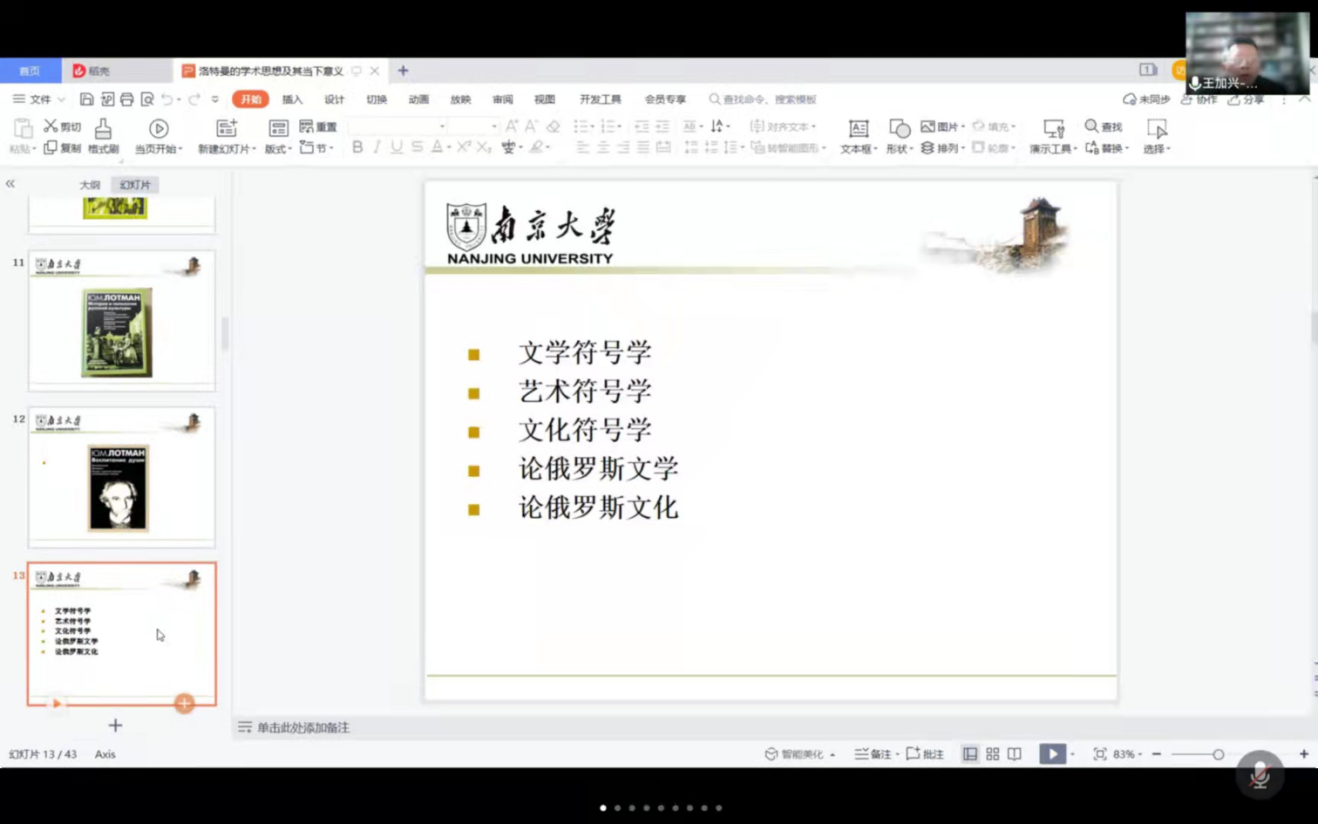Start slideshow from status bar play button

[x=1051, y=754]
